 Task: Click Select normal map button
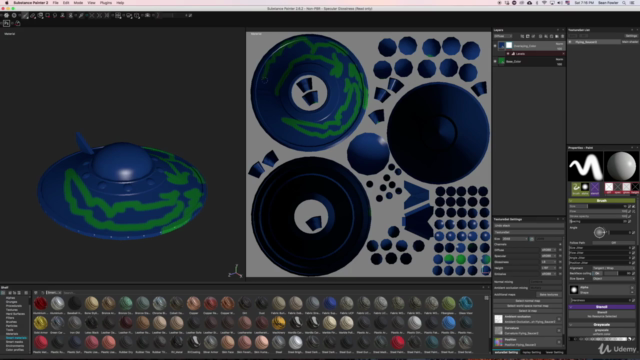click(x=527, y=301)
